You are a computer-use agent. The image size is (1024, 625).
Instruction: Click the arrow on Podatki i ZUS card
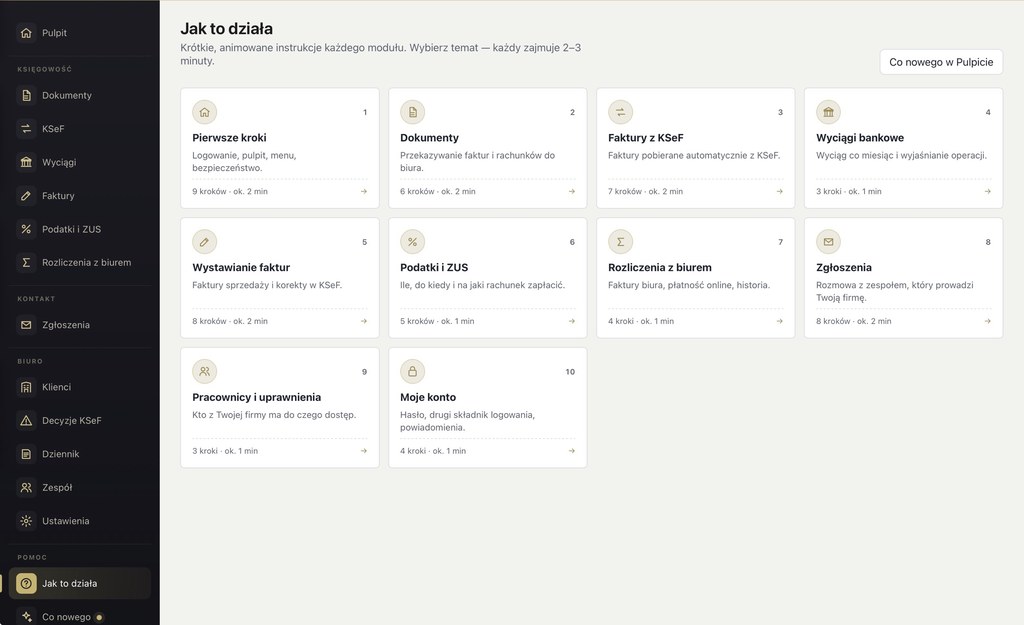coord(571,321)
